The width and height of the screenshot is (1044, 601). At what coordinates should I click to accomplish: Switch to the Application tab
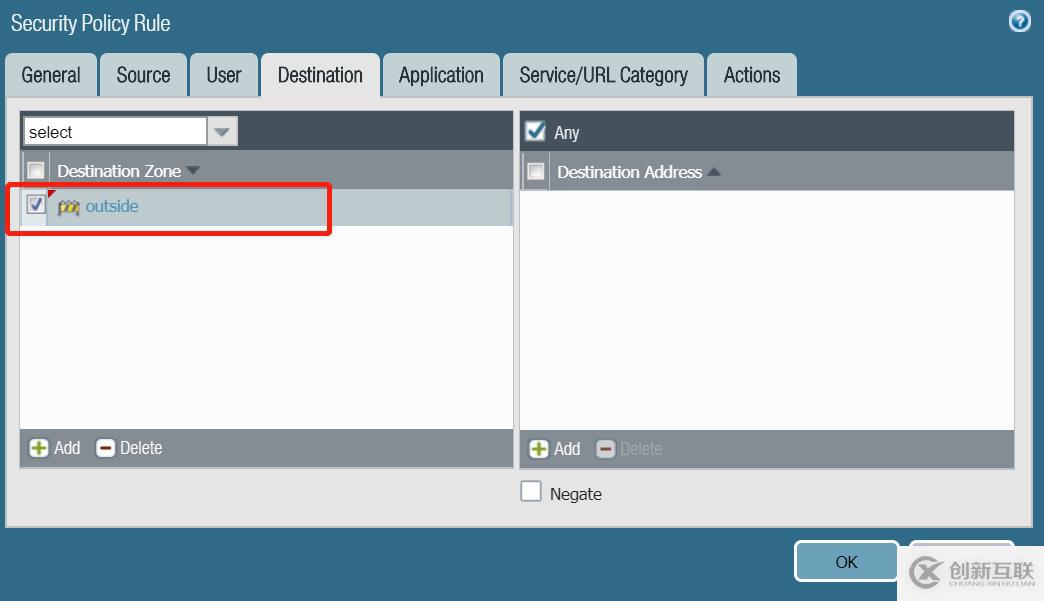click(441, 75)
